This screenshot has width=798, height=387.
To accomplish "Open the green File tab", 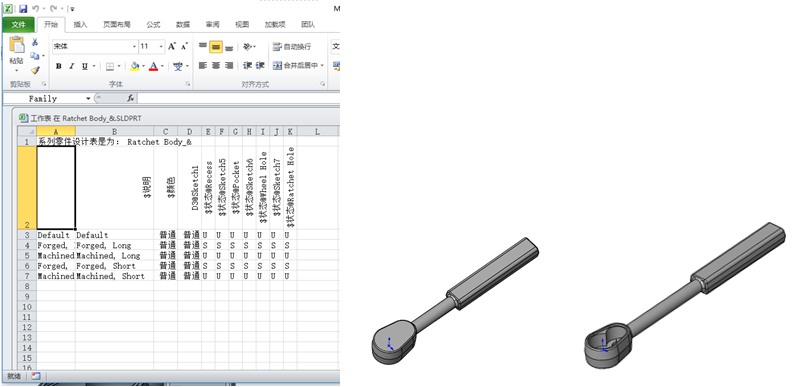I will click(x=18, y=24).
